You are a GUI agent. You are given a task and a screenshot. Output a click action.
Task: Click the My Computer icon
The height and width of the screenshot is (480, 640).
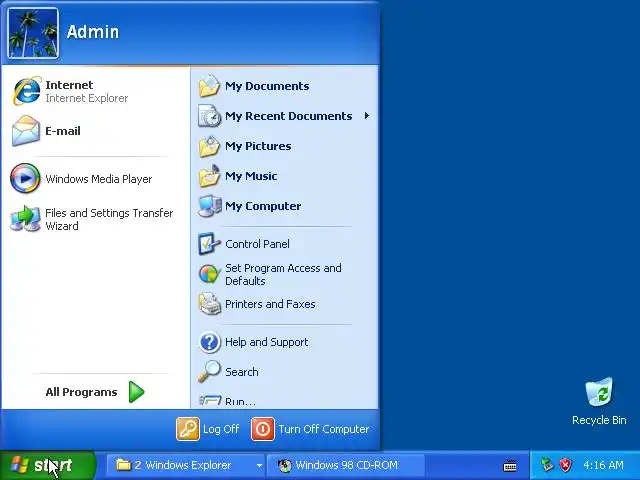[x=209, y=206]
